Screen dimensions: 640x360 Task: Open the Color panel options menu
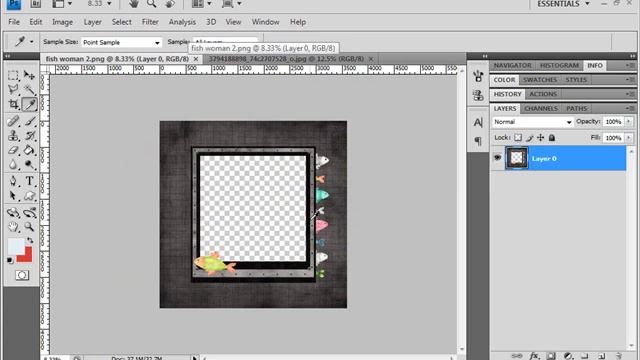[x=631, y=80]
